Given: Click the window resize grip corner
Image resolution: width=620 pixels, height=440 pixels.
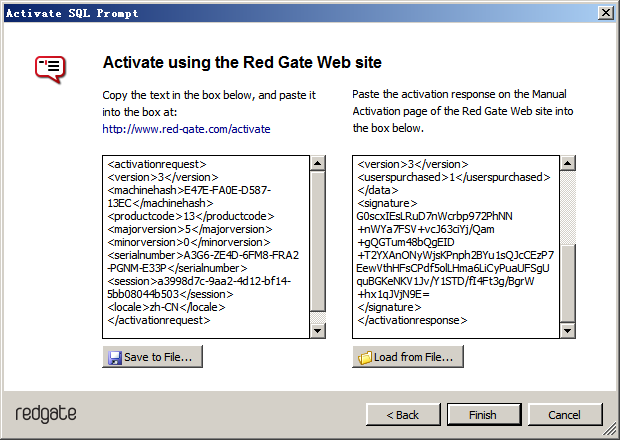Looking at the screenshot, I should 611,431.
